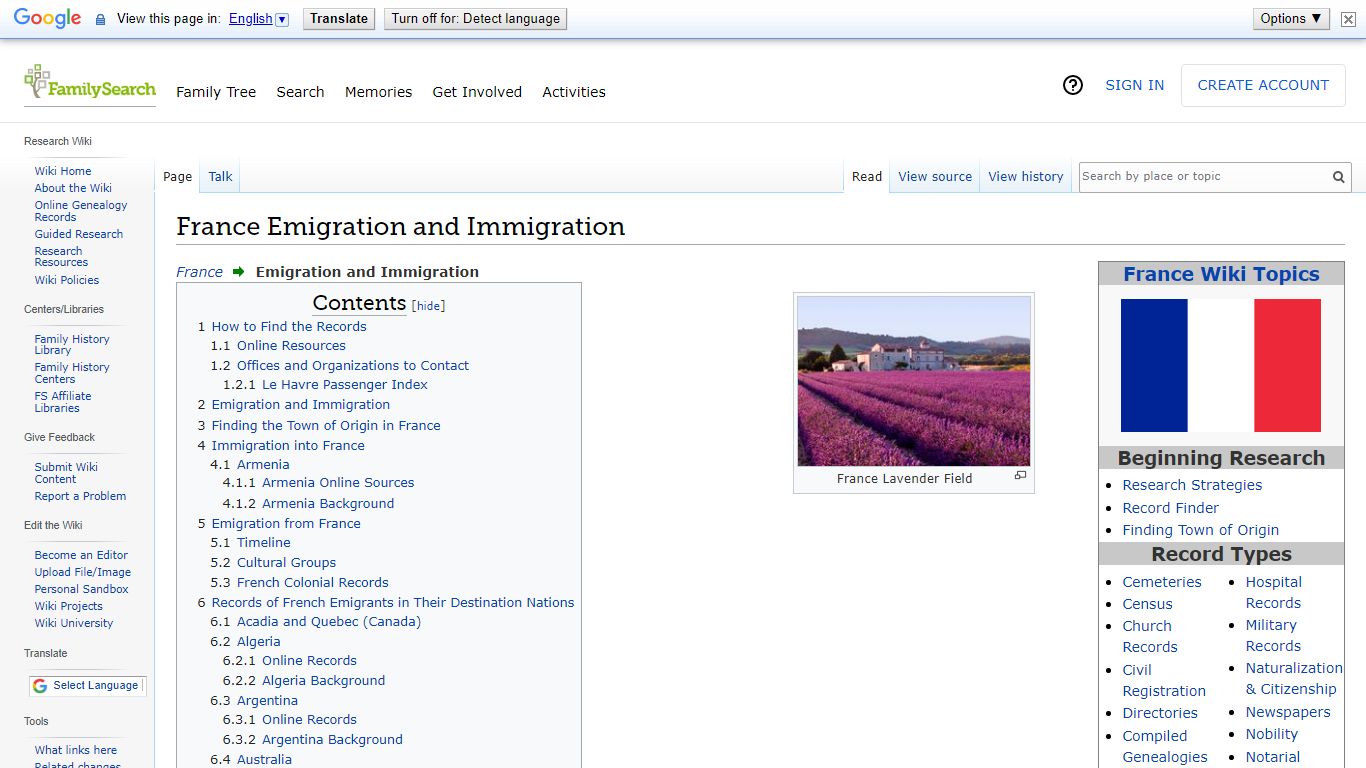Screen dimensions: 1366x768
Task: Enlarge the France Lavender Field image icon
Action: click(1020, 476)
